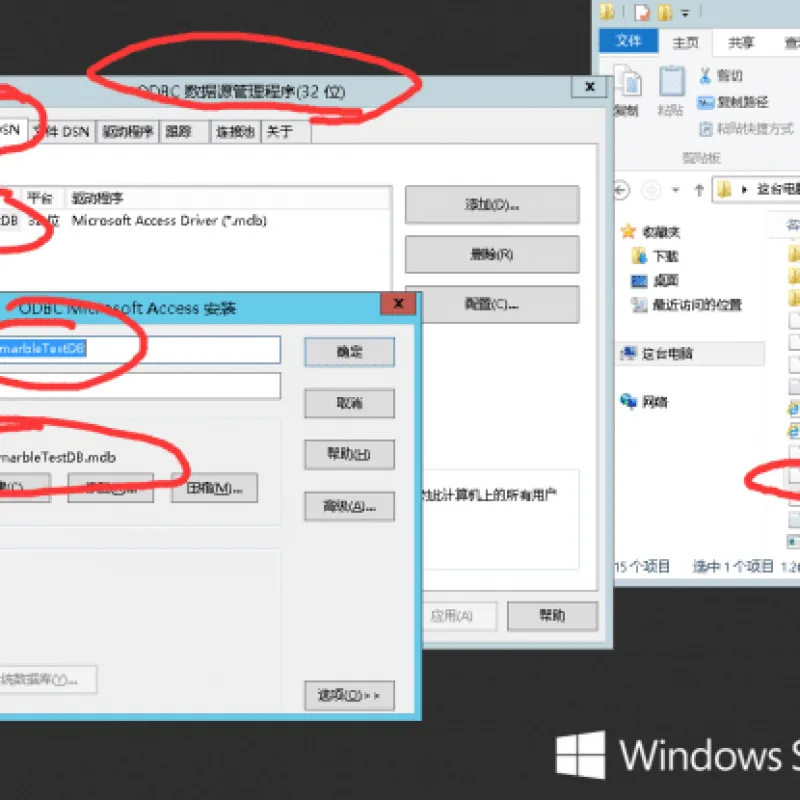Click 帮助 button in ODBC administrator
The width and height of the screenshot is (800, 800).
click(553, 616)
